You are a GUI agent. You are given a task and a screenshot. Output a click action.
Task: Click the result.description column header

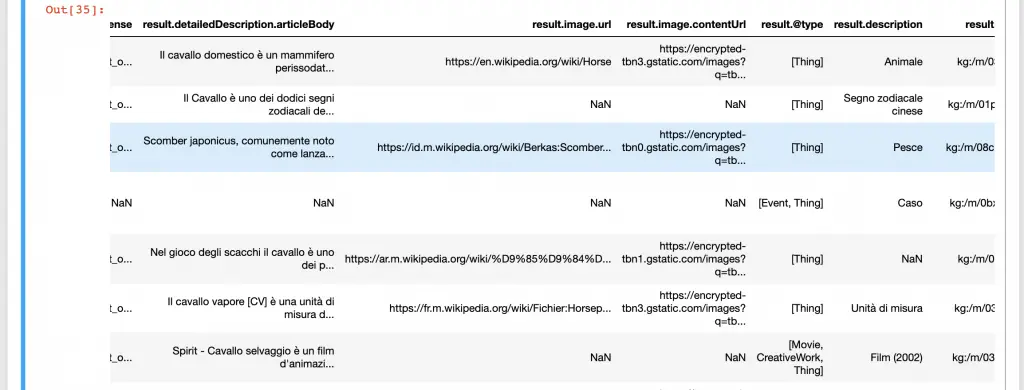tap(878, 24)
